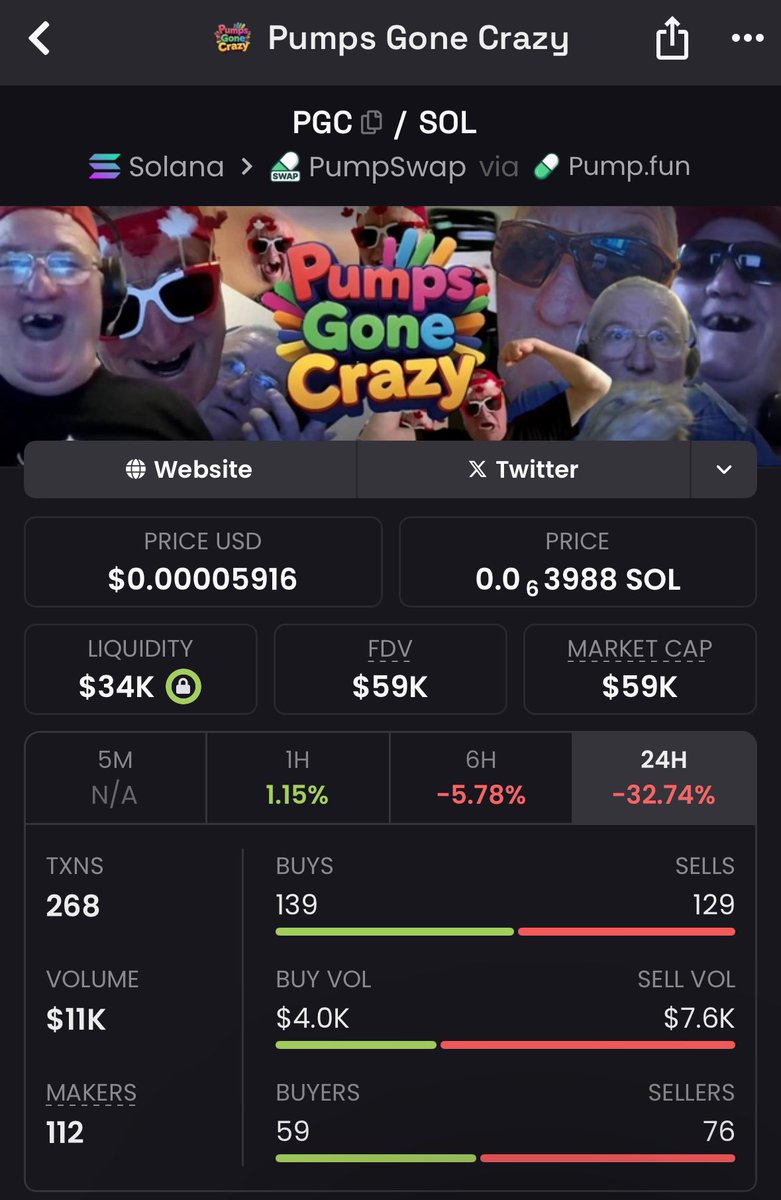Image resolution: width=781 pixels, height=1200 pixels.
Task: Select the 24H timeframe tab
Action: click(x=664, y=778)
